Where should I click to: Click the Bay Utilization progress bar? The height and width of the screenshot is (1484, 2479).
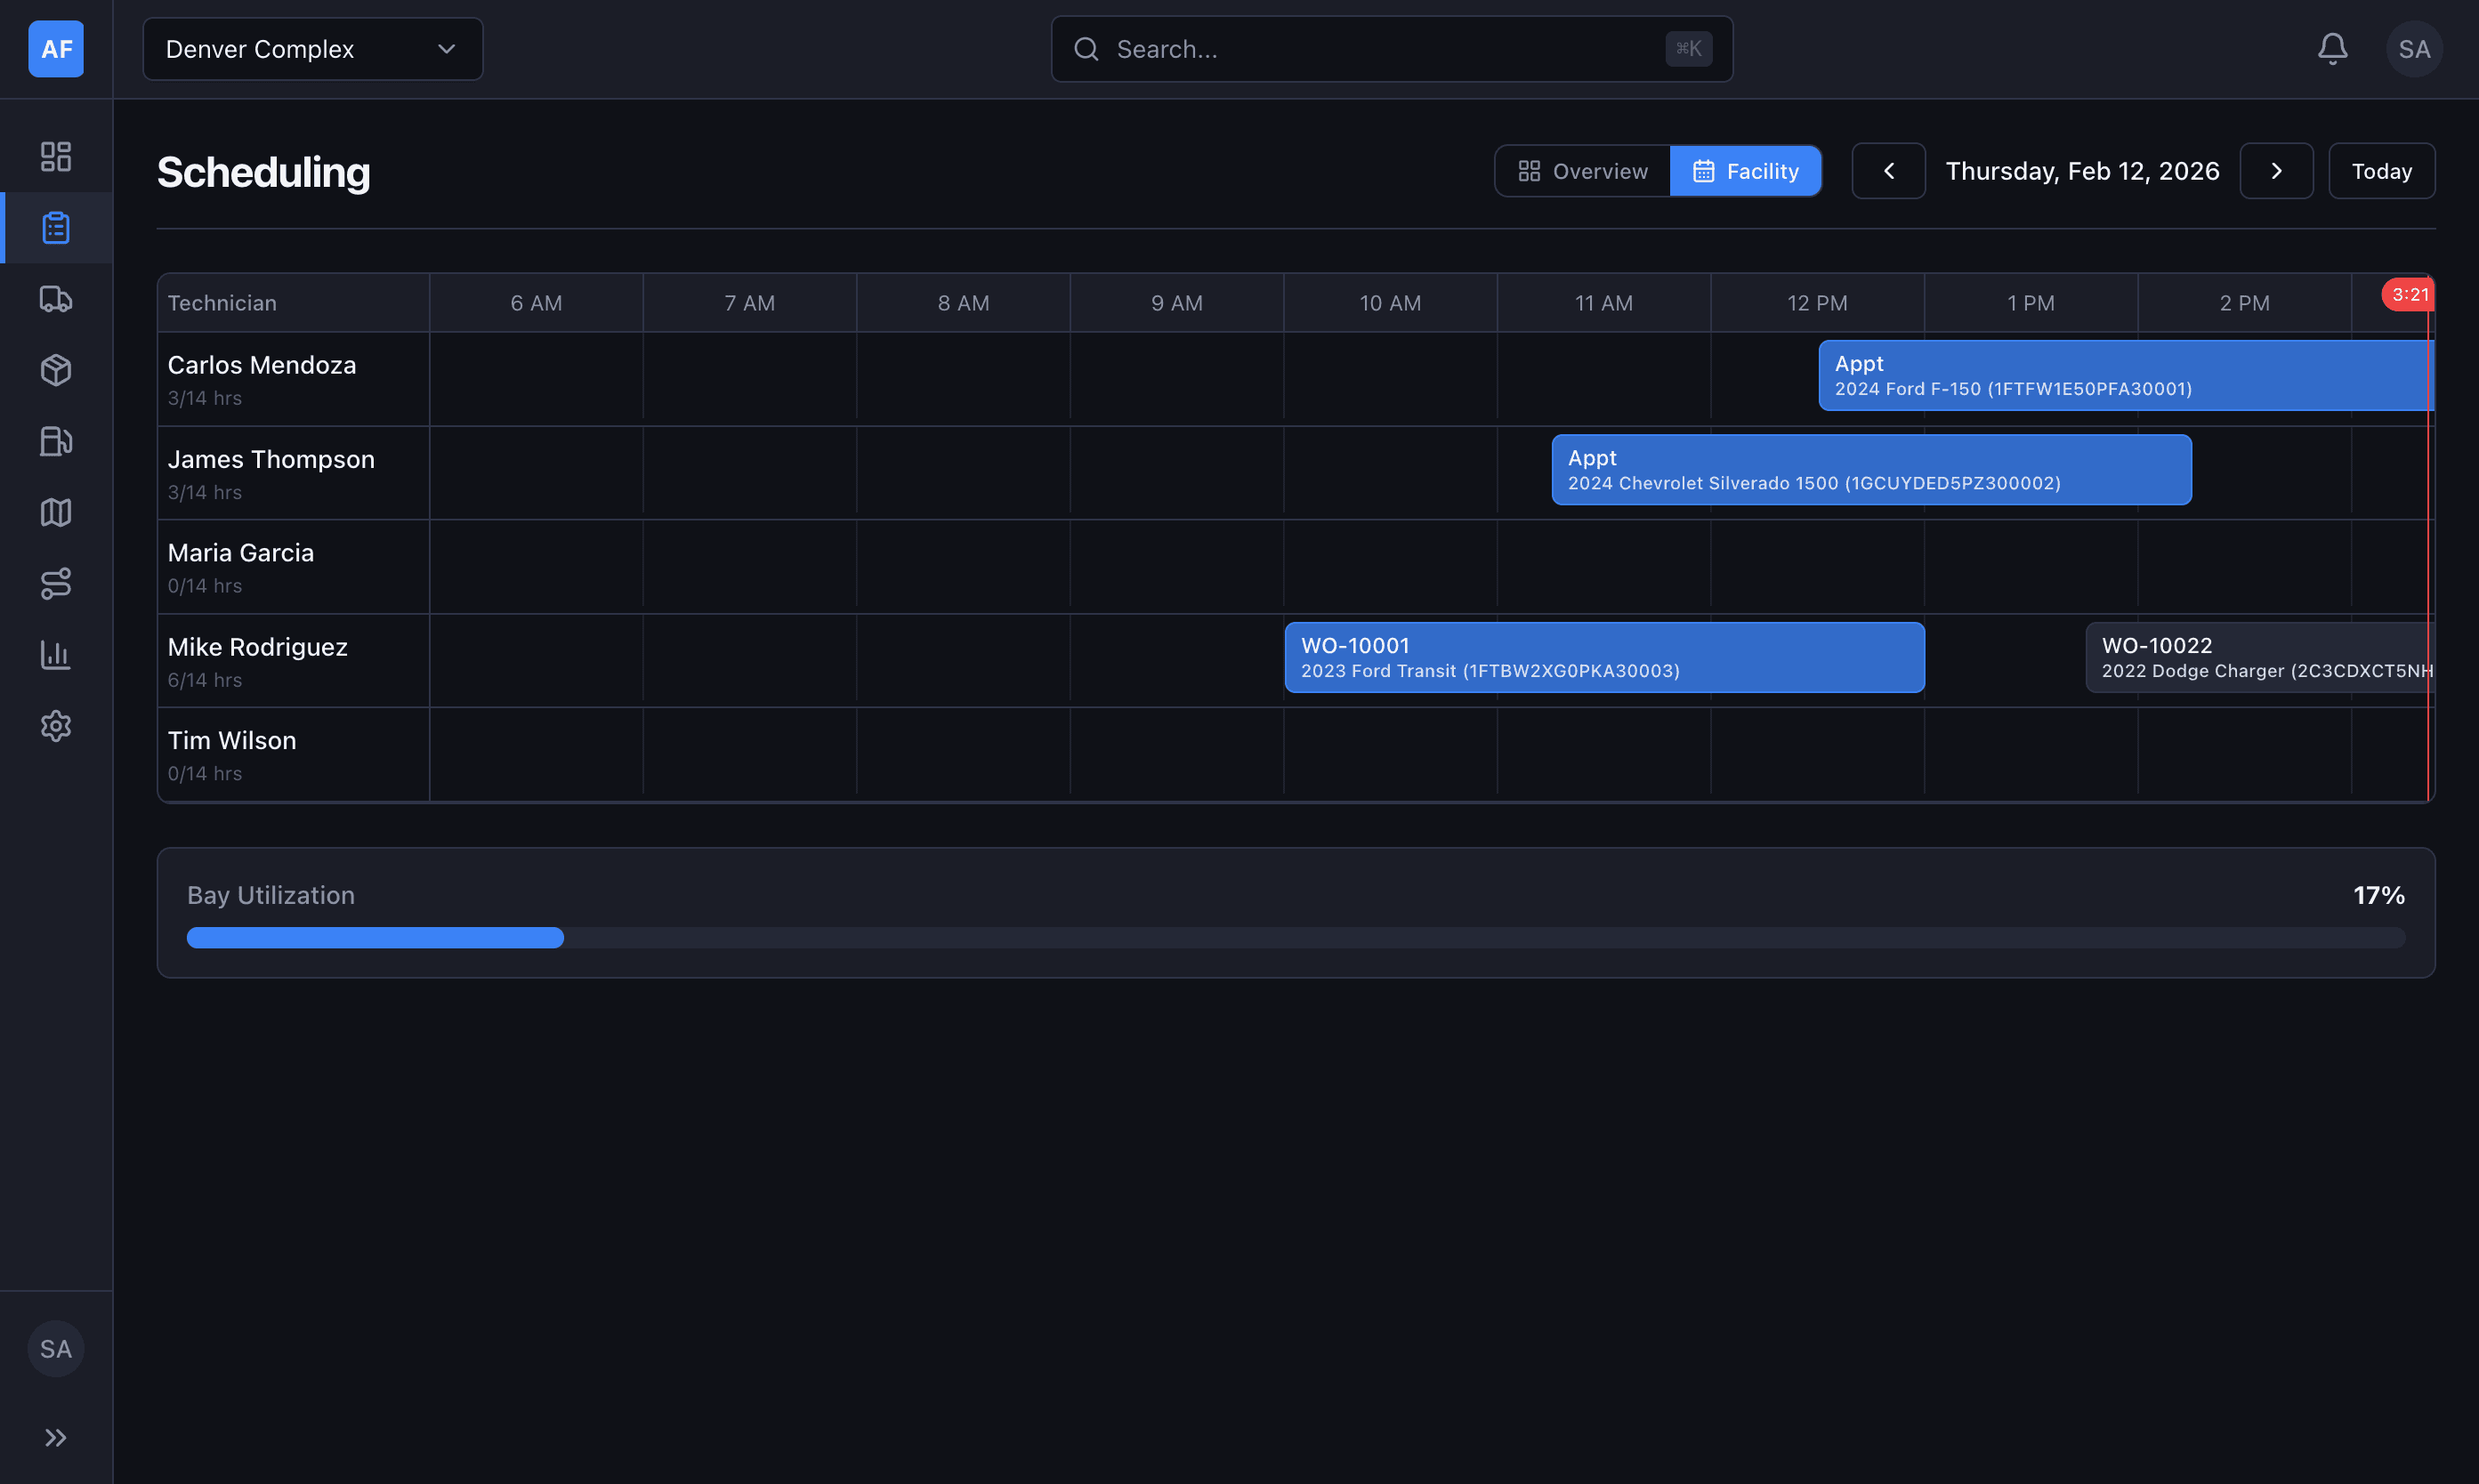(1295, 937)
